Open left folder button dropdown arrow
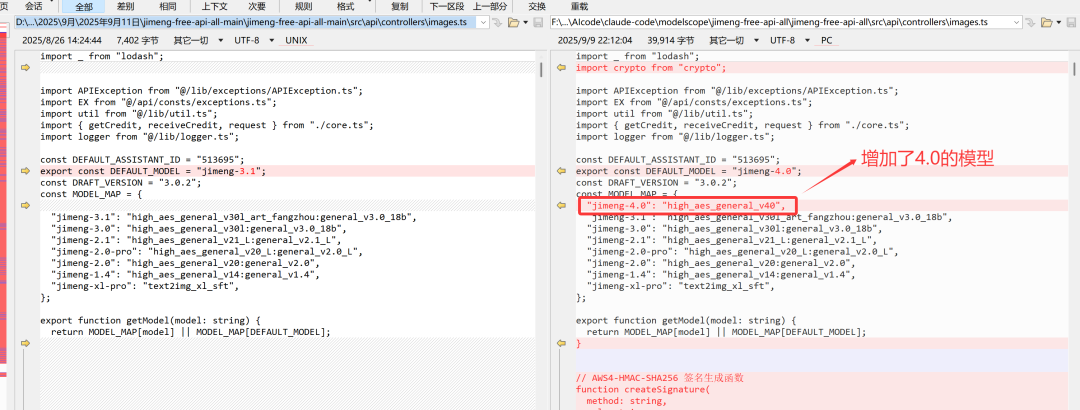The width and height of the screenshot is (1080, 410). (524, 22)
